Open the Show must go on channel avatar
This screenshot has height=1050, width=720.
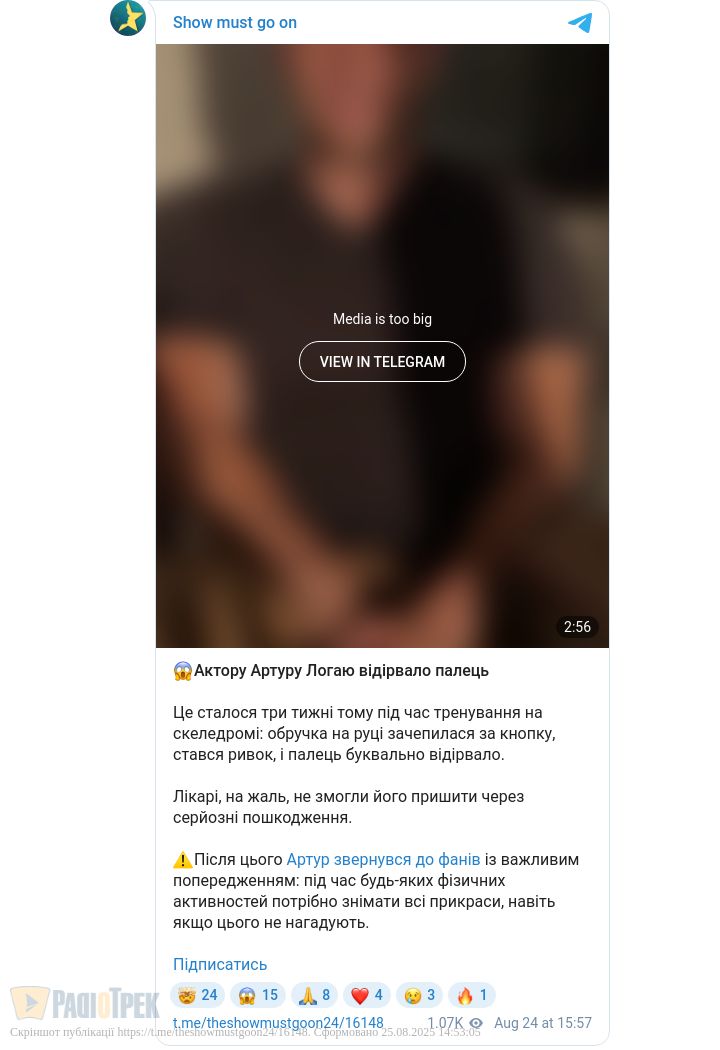[x=128, y=18]
